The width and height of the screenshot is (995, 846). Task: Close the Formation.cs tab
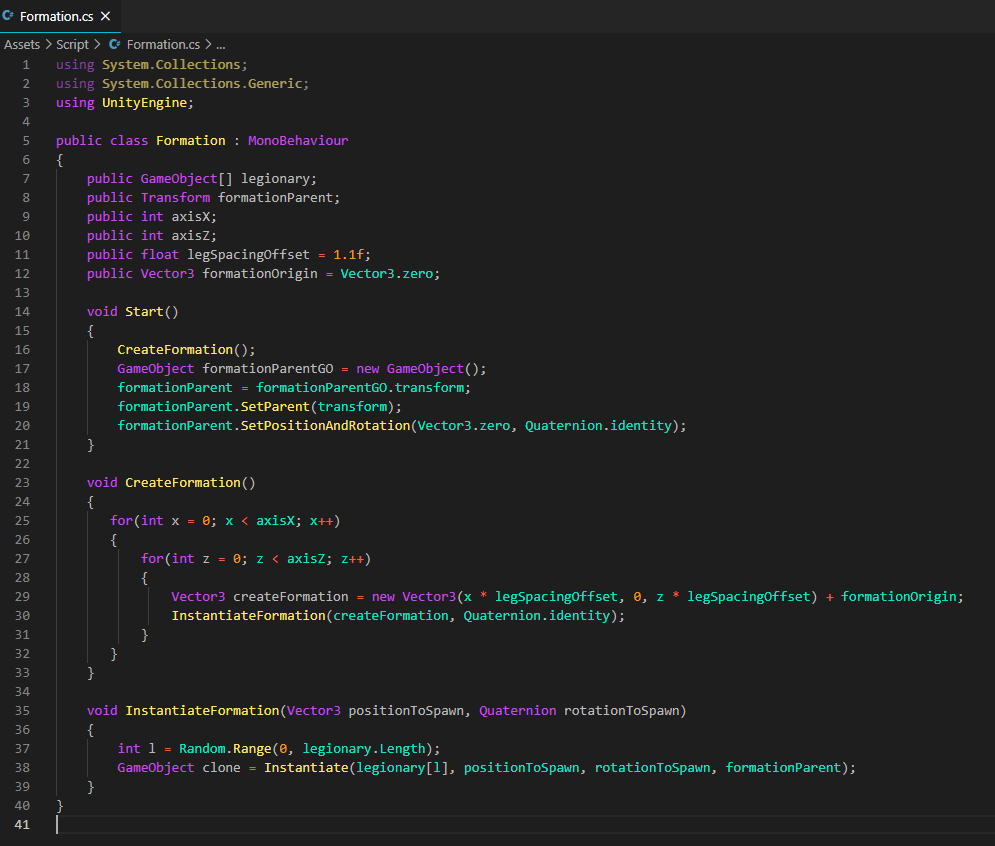[x=105, y=16]
